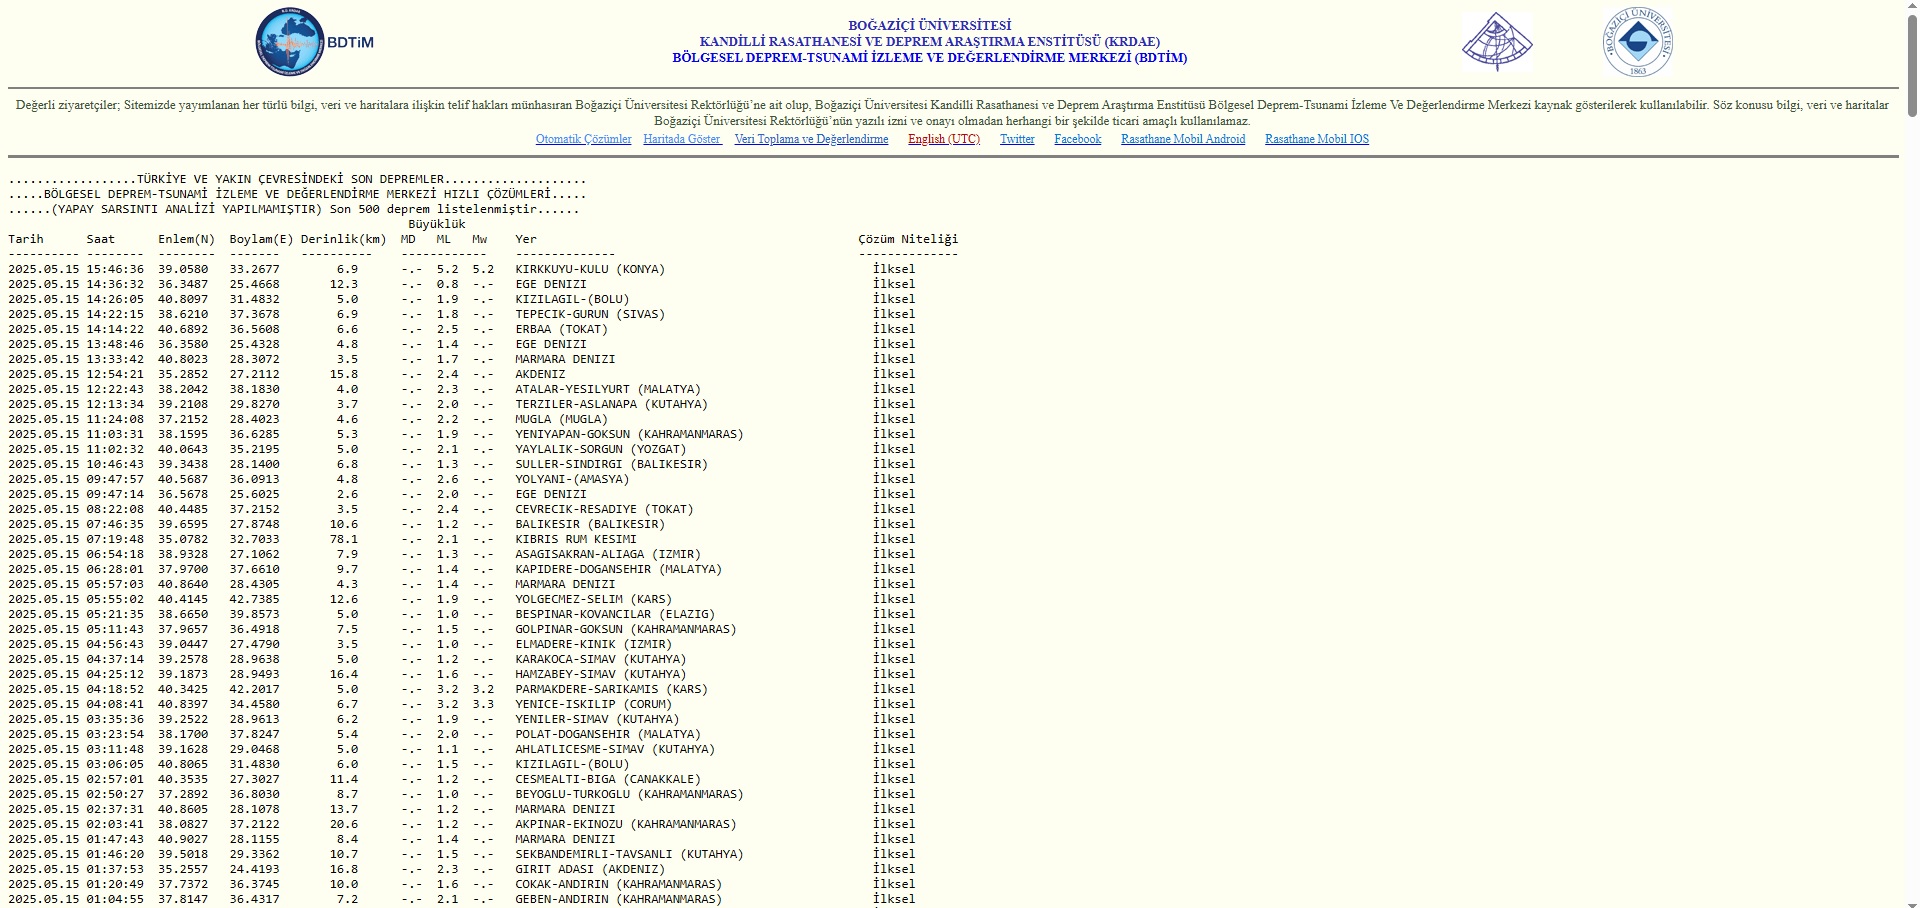Screen dimensions: 1920x908
Task: Open the Haritada Göster link
Action: coord(683,139)
